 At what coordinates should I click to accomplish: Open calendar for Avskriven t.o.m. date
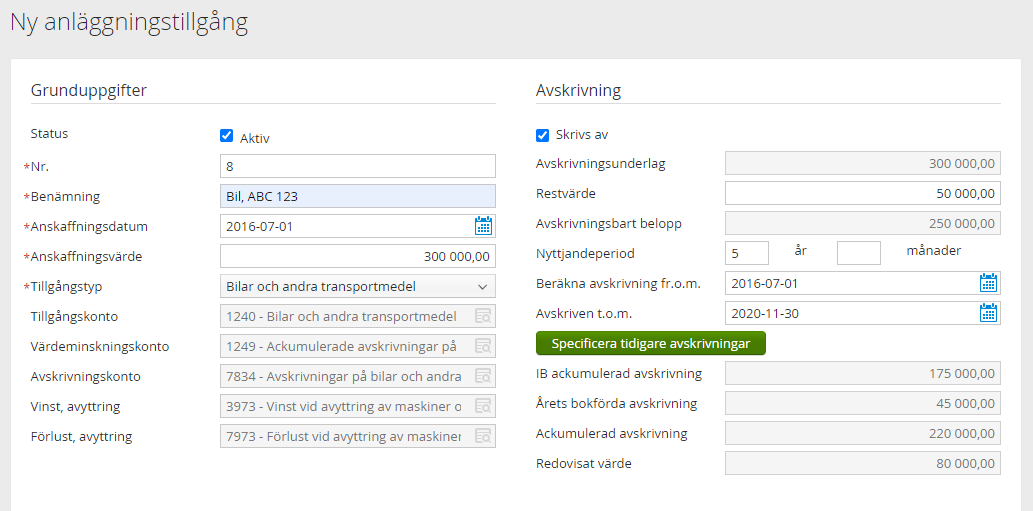point(988,313)
